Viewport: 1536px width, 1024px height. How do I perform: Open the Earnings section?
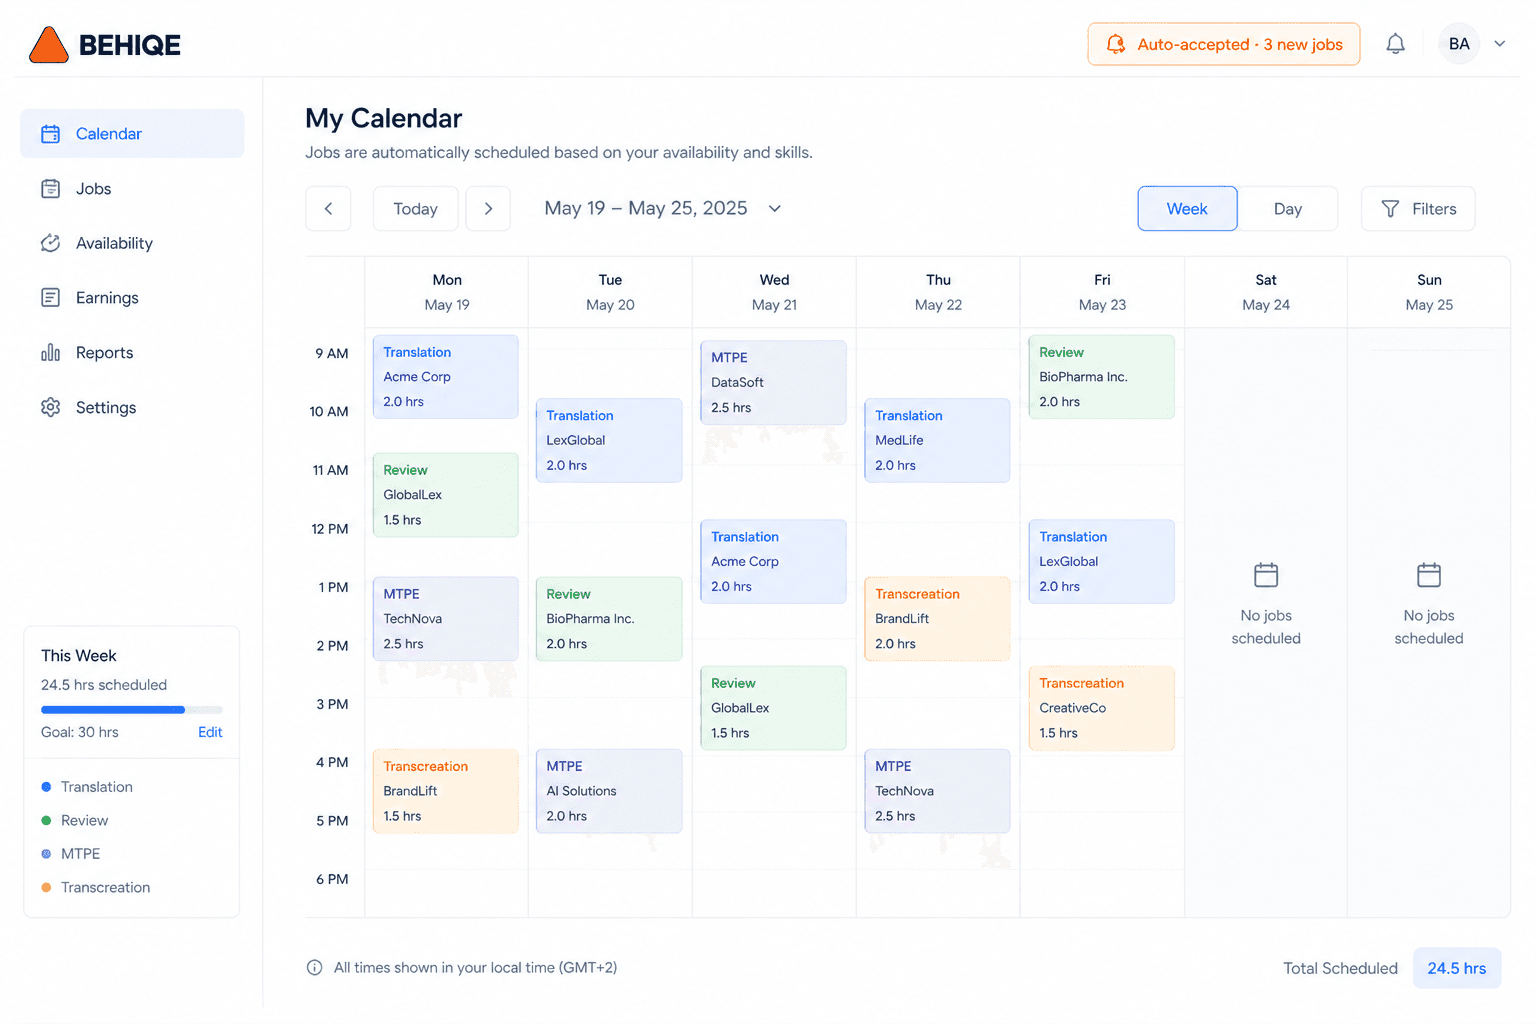tap(132, 298)
